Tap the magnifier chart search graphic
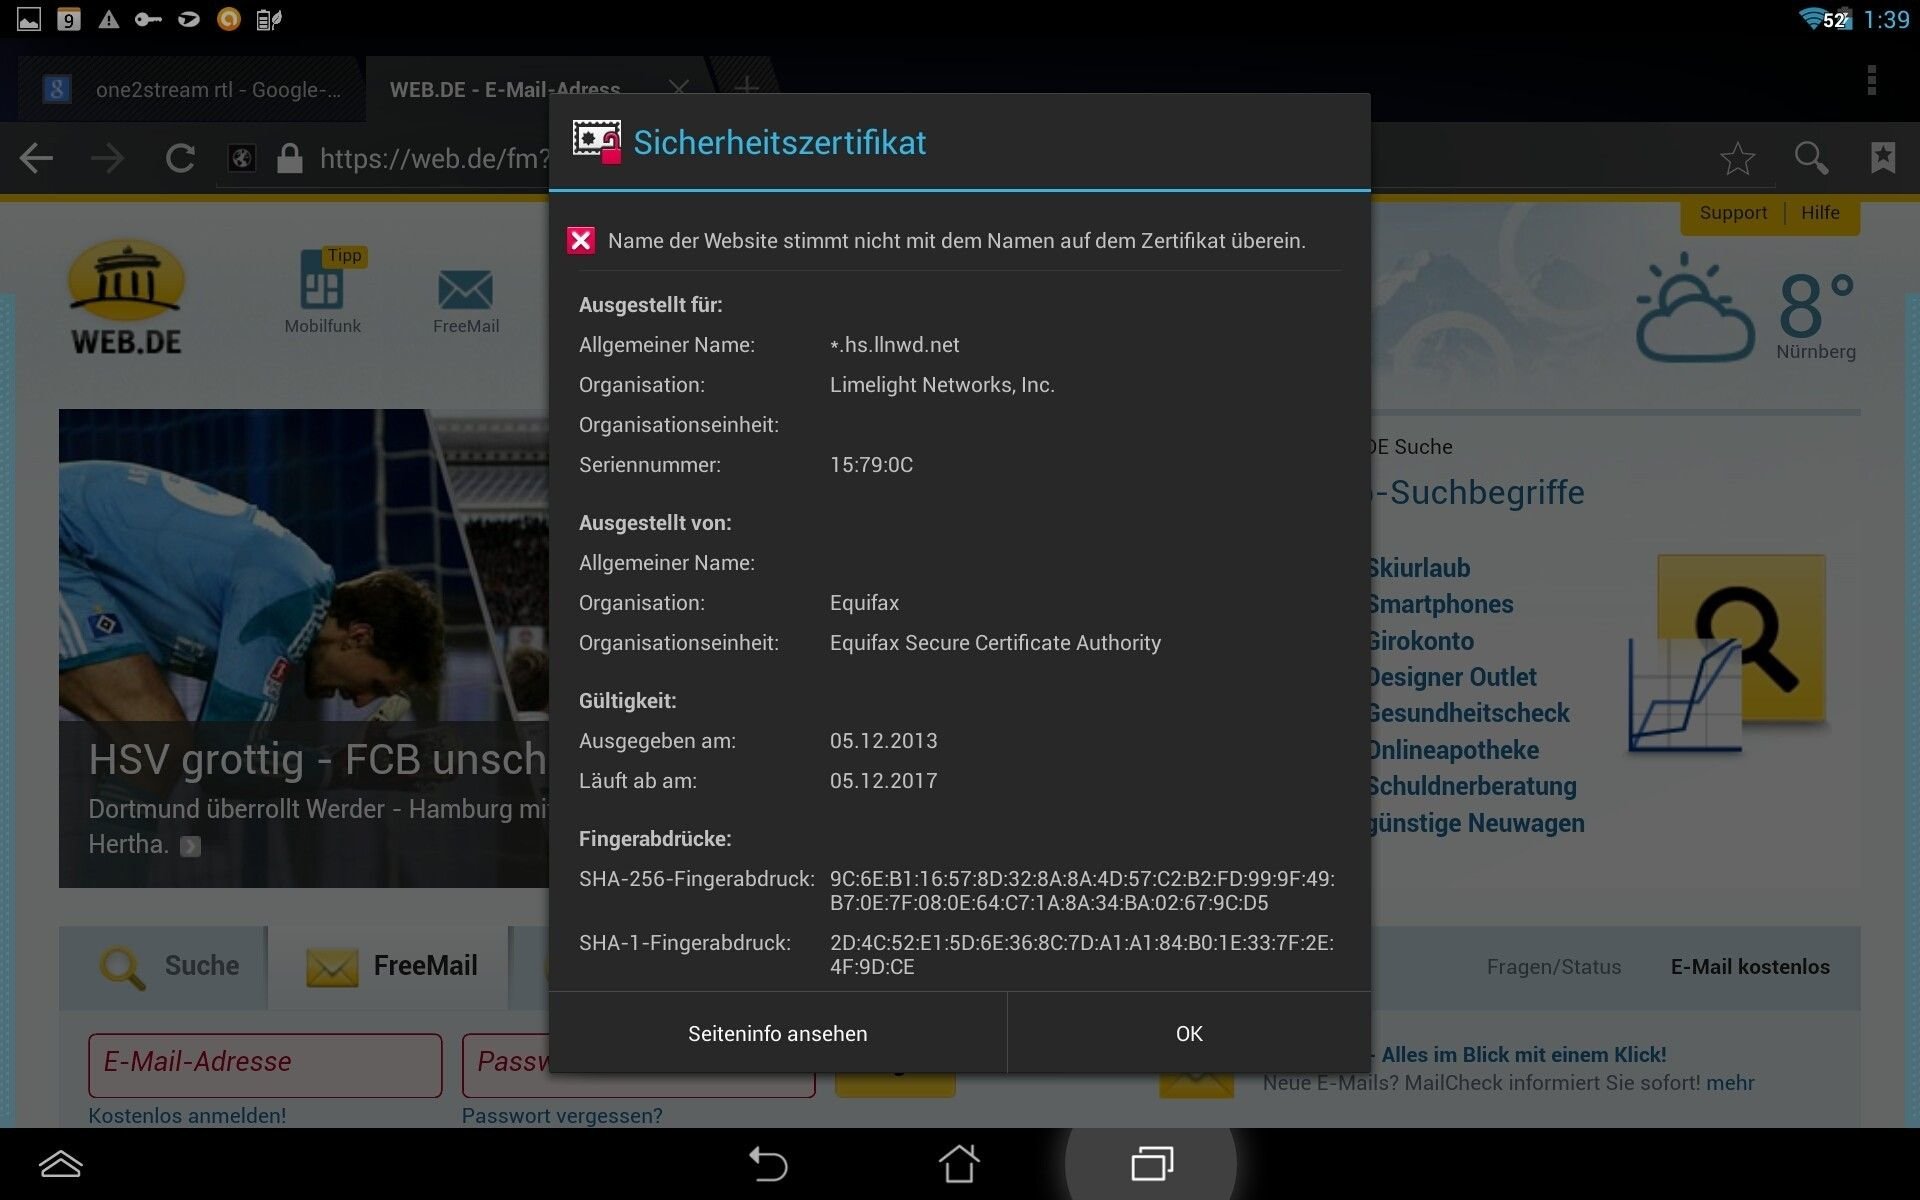The height and width of the screenshot is (1200, 1920). (1728, 654)
